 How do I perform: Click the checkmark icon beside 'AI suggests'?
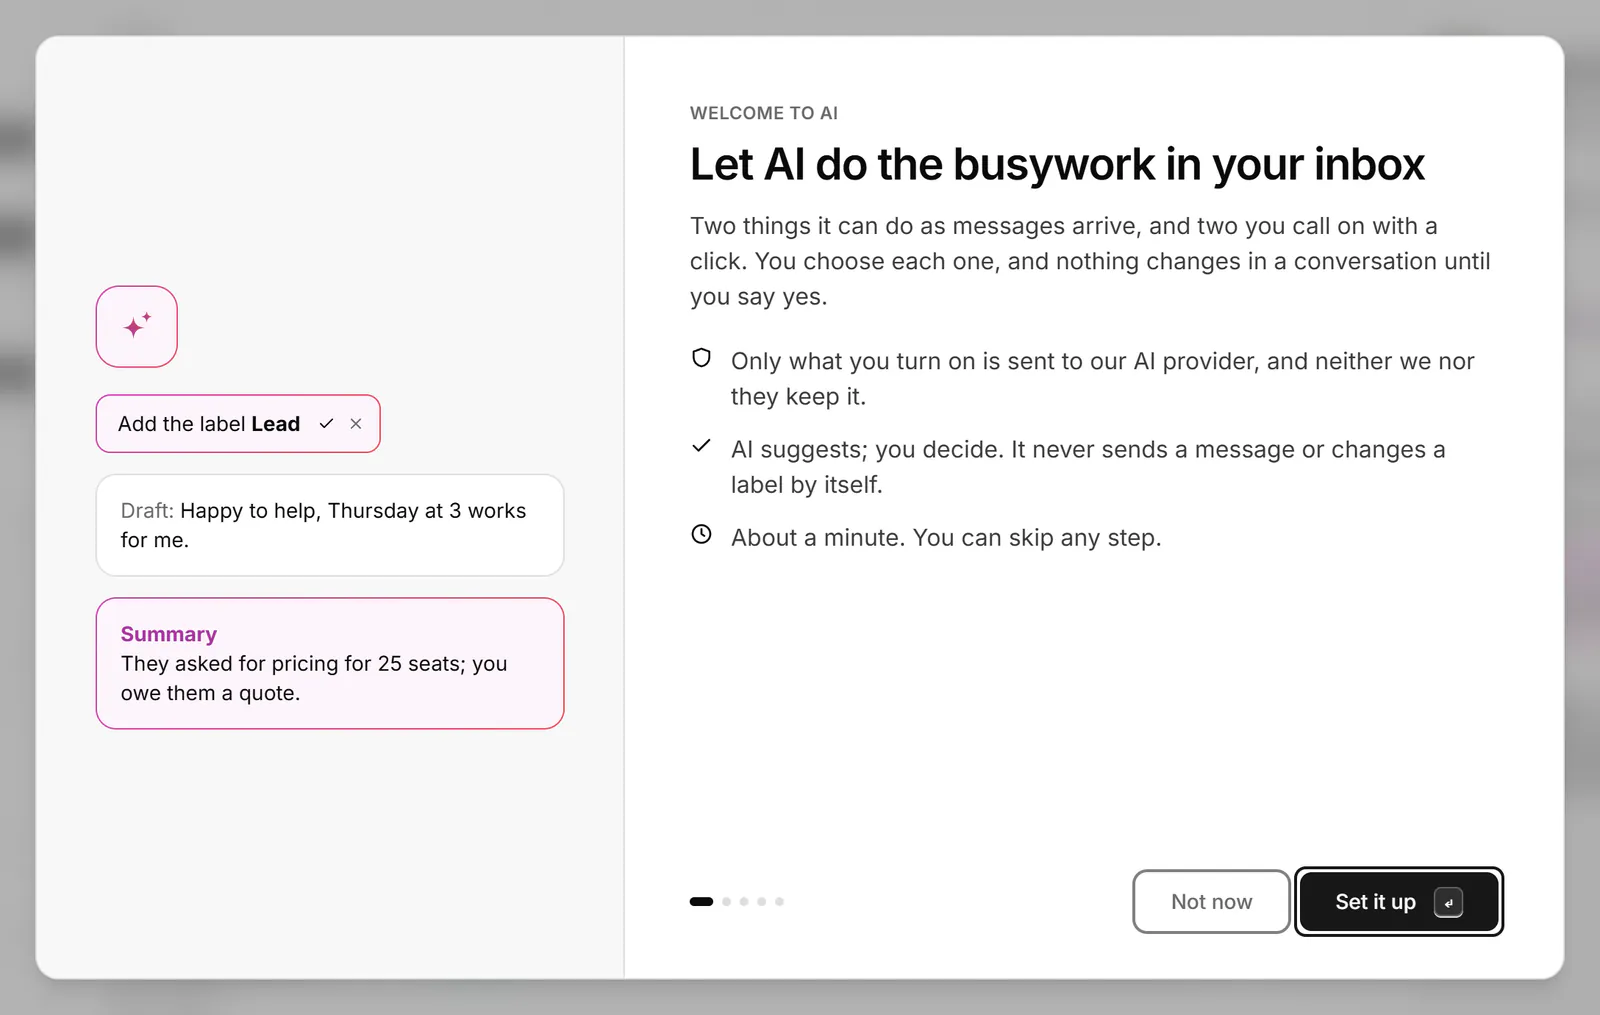coord(702,446)
